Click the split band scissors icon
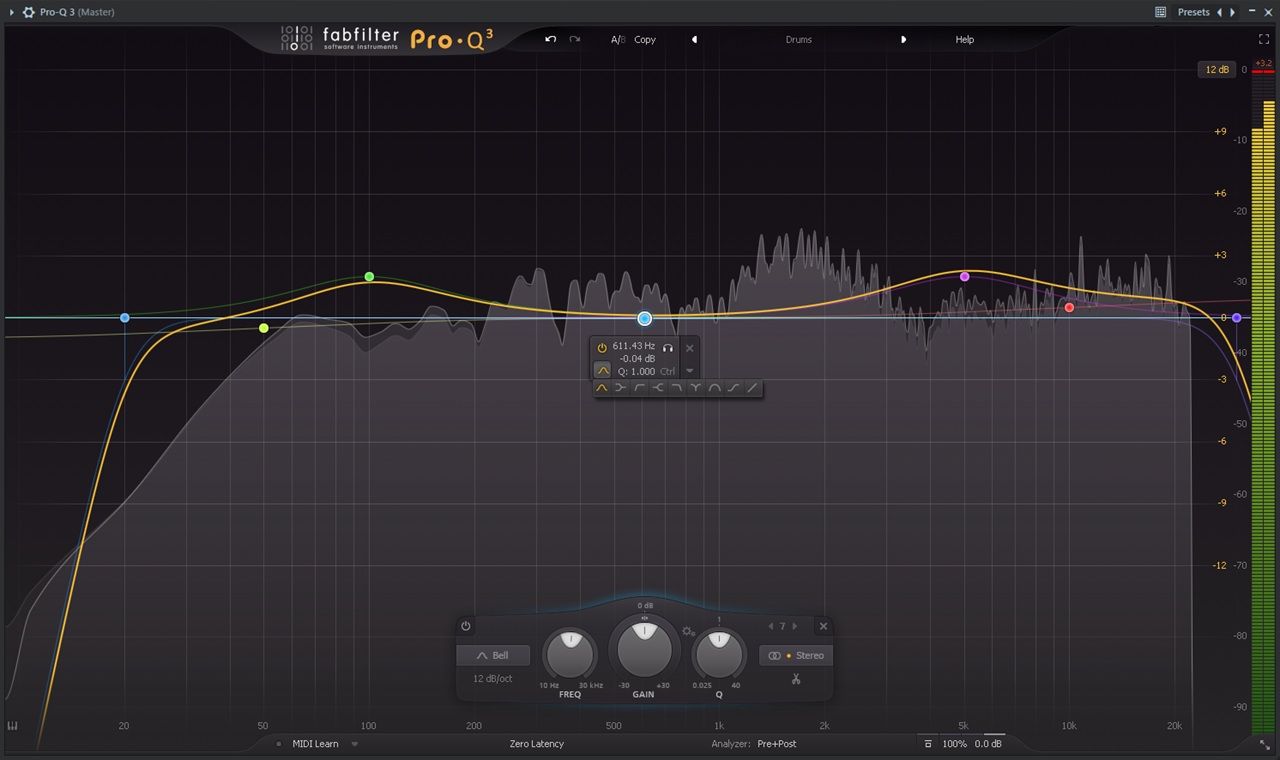 tap(796, 680)
